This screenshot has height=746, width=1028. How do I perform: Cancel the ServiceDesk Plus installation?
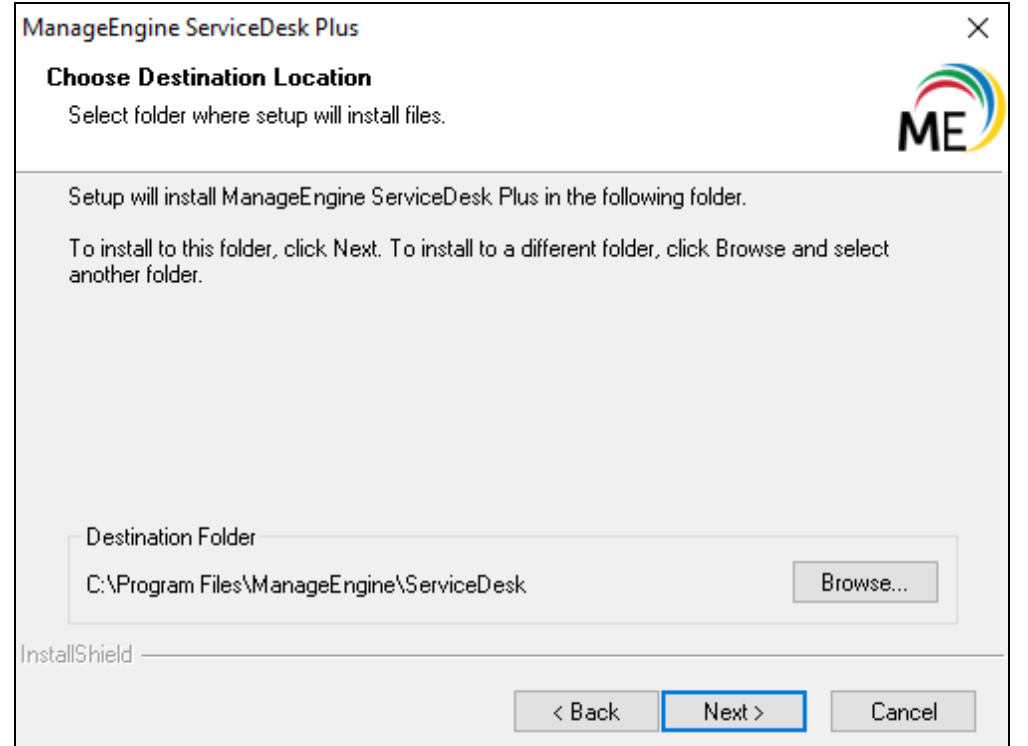coord(903,712)
